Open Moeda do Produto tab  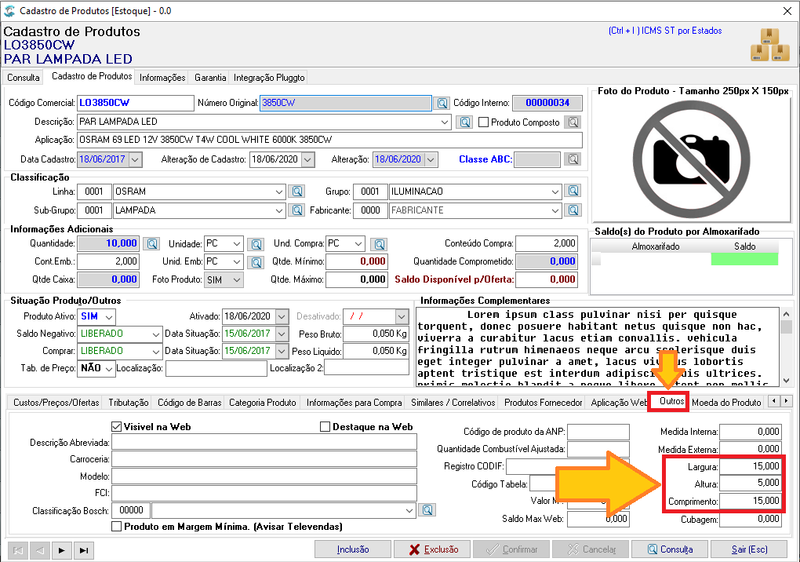tap(727, 402)
